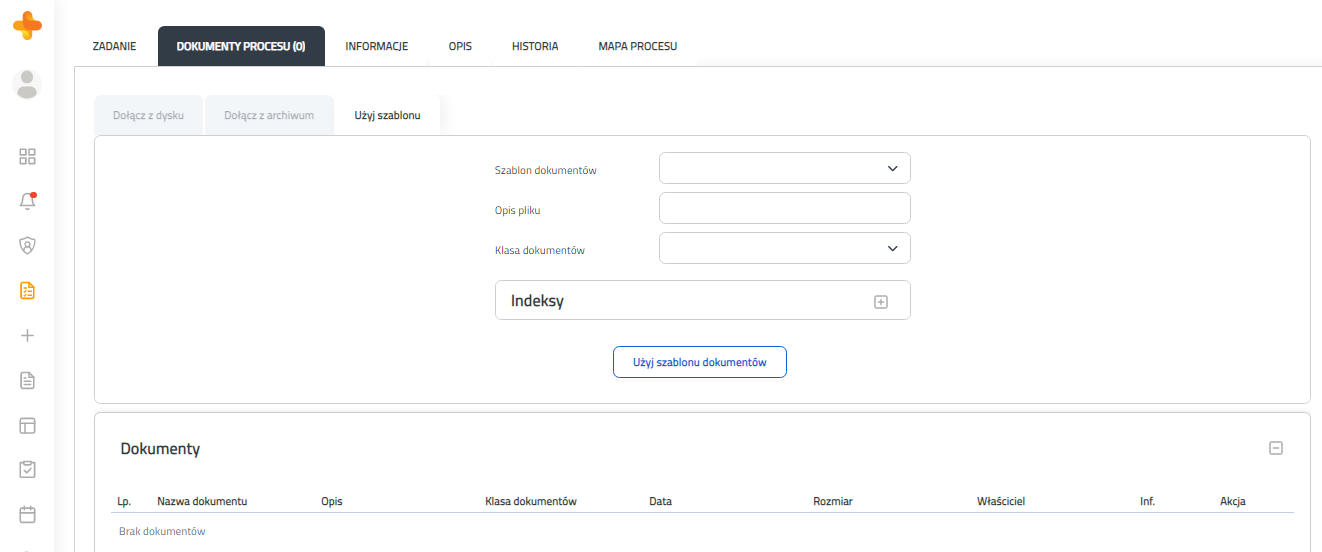
Task: Focus the Opis pliku text field
Action: (x=785, y=208)
